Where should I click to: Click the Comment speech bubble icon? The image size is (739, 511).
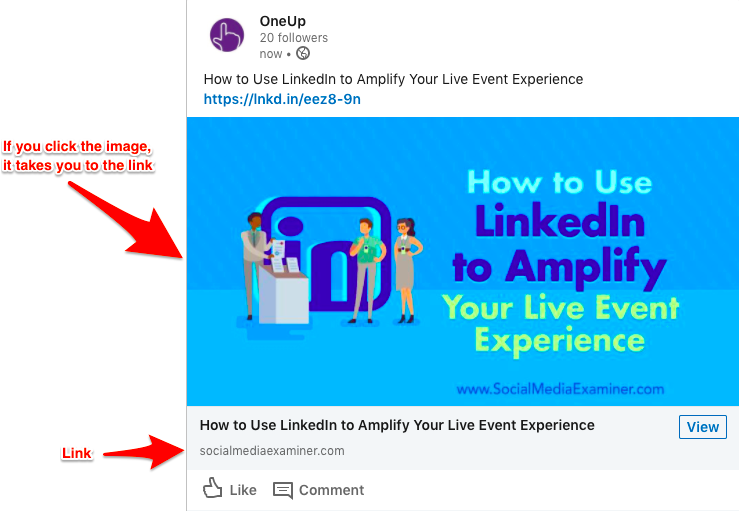tap(283, 490)
